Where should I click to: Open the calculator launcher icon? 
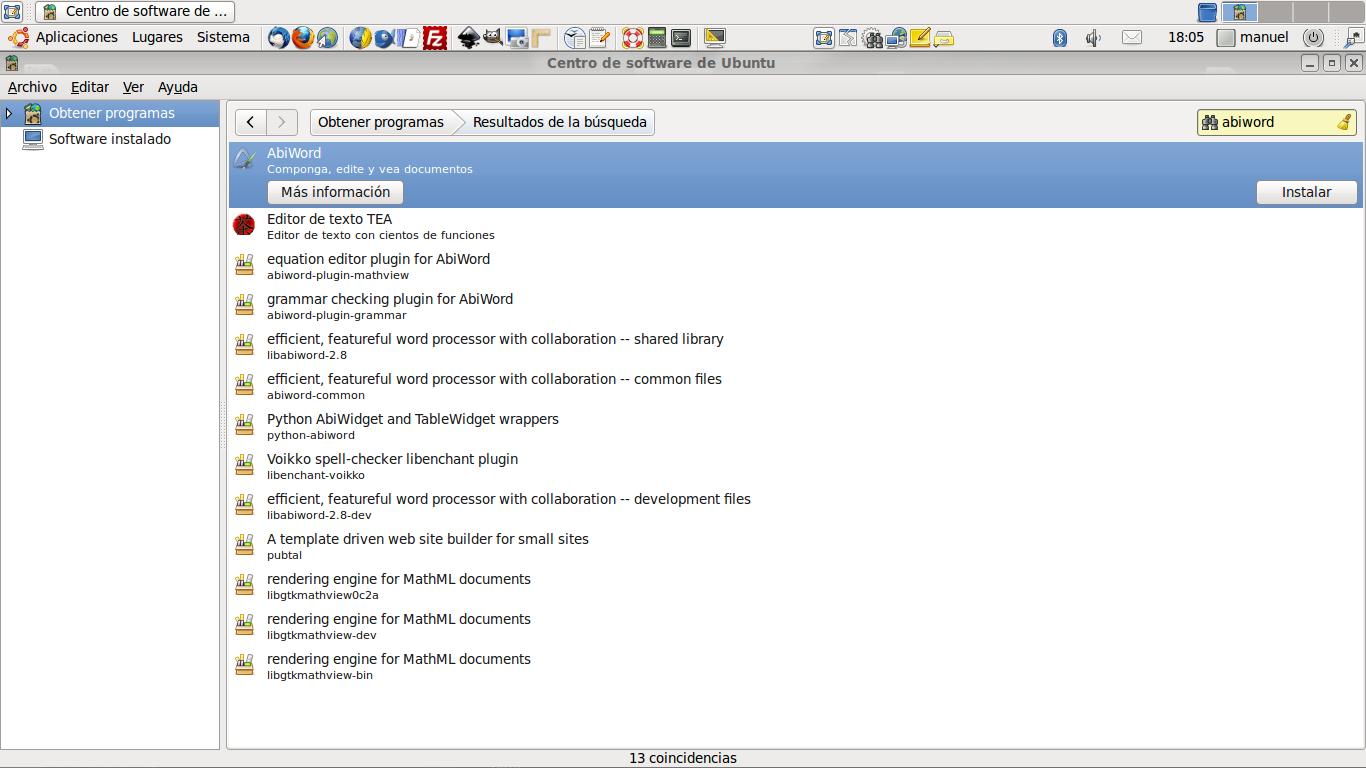click(657, 38)
